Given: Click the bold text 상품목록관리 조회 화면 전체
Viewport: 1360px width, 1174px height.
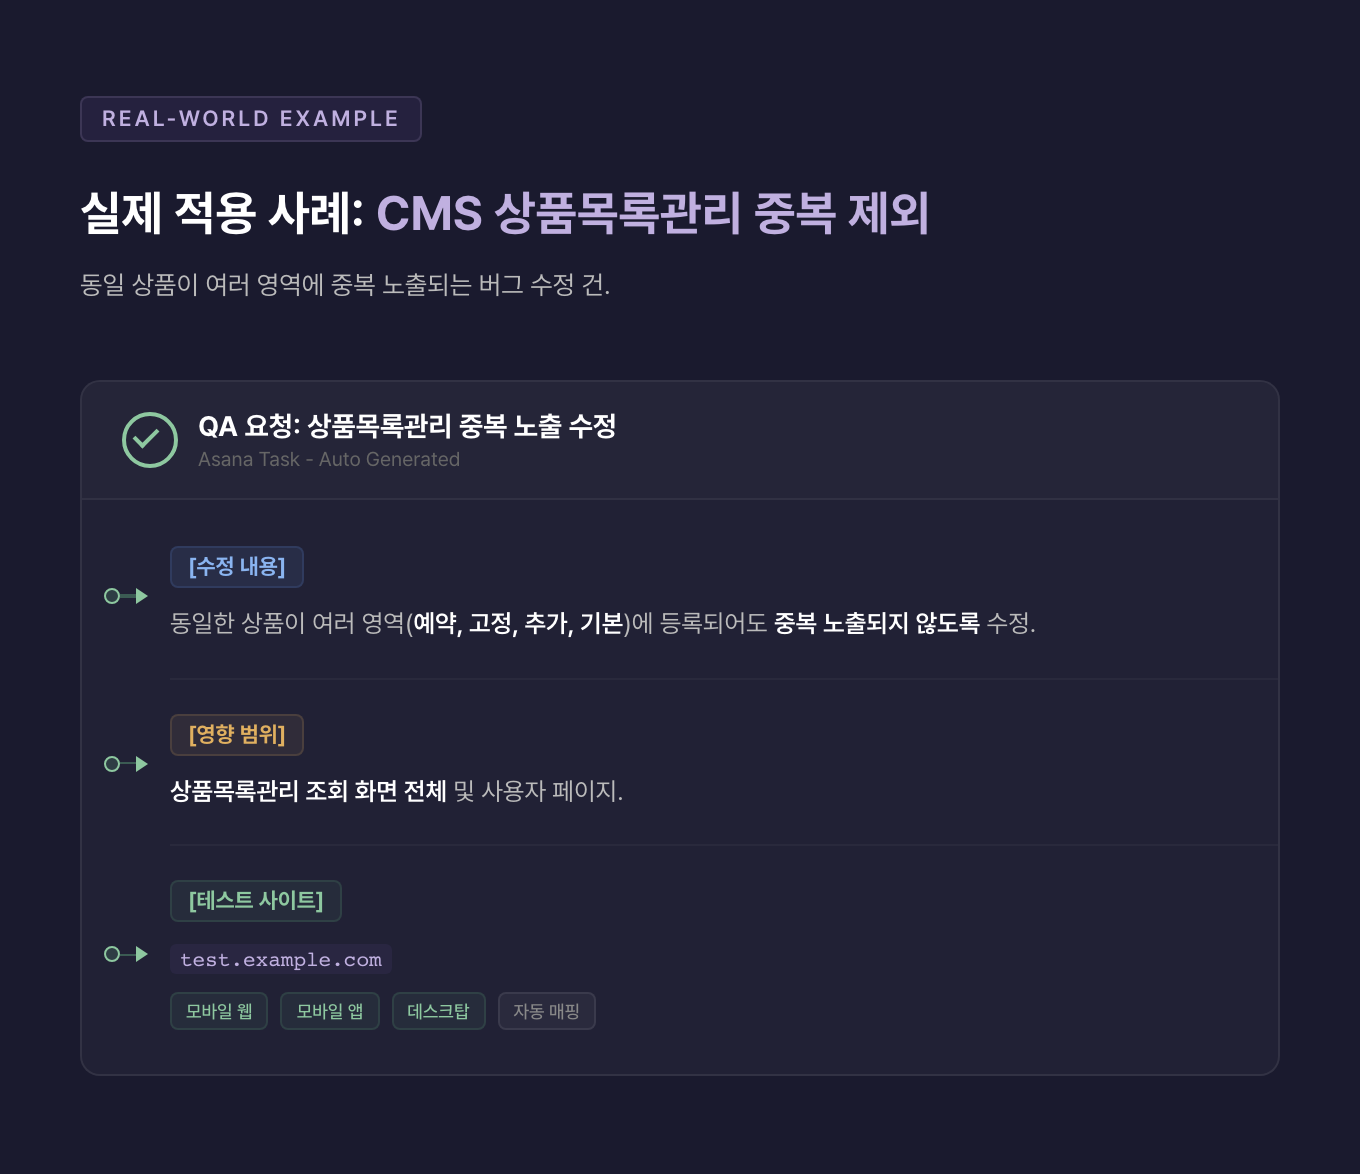Looking at the screenshot, I should (x=308, y=791).
